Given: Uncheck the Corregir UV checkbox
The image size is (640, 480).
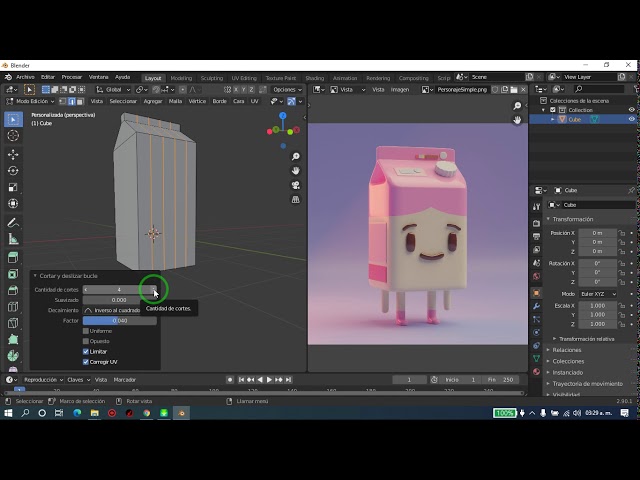Looking at the screenshot, I should click(86, 362).
